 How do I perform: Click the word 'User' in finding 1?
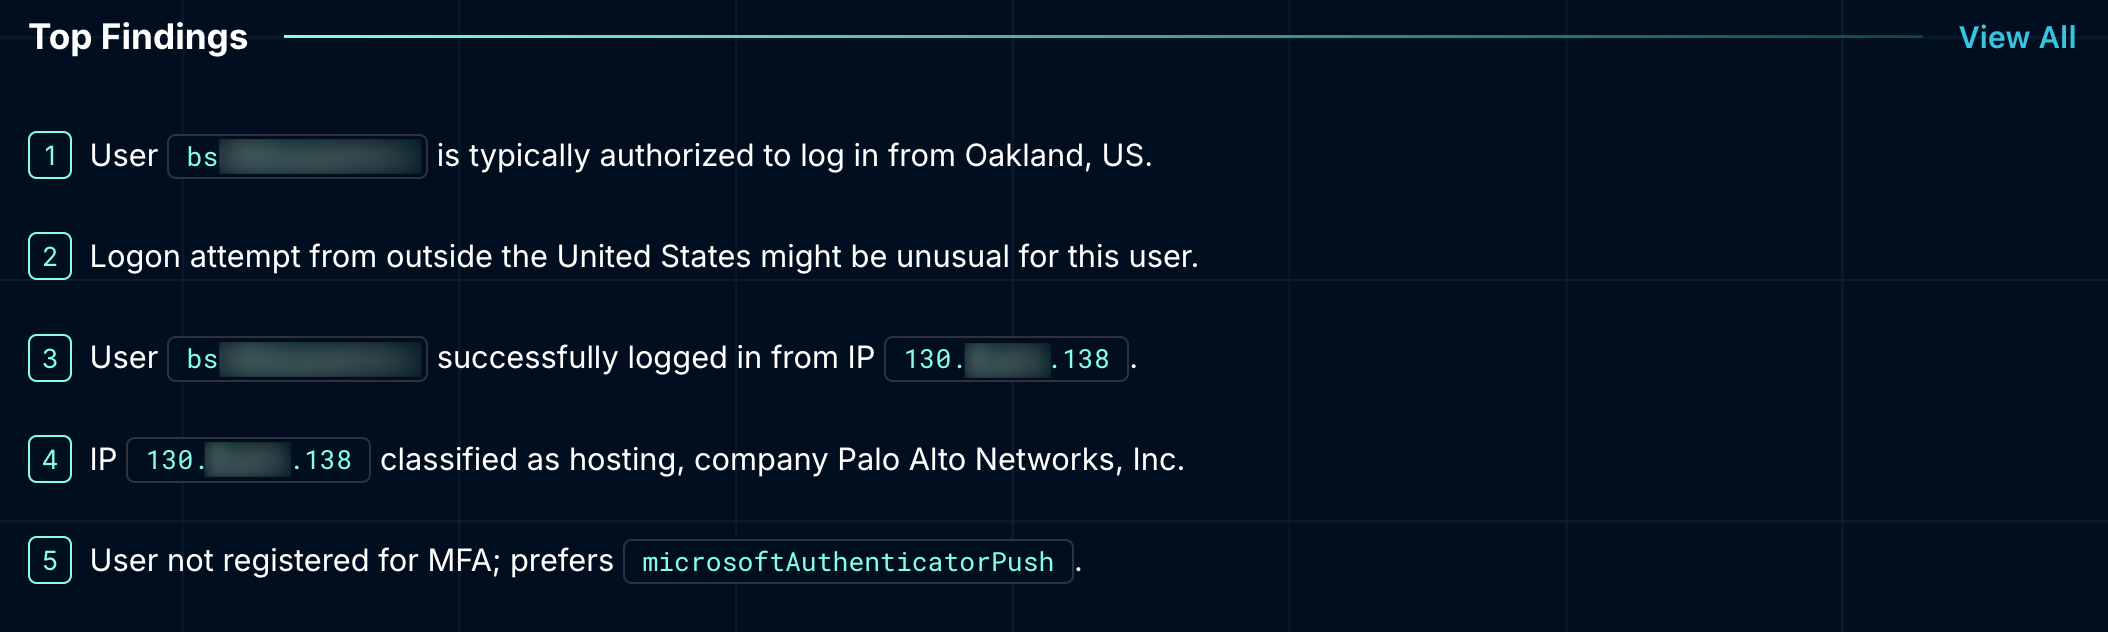pos(124,156)
